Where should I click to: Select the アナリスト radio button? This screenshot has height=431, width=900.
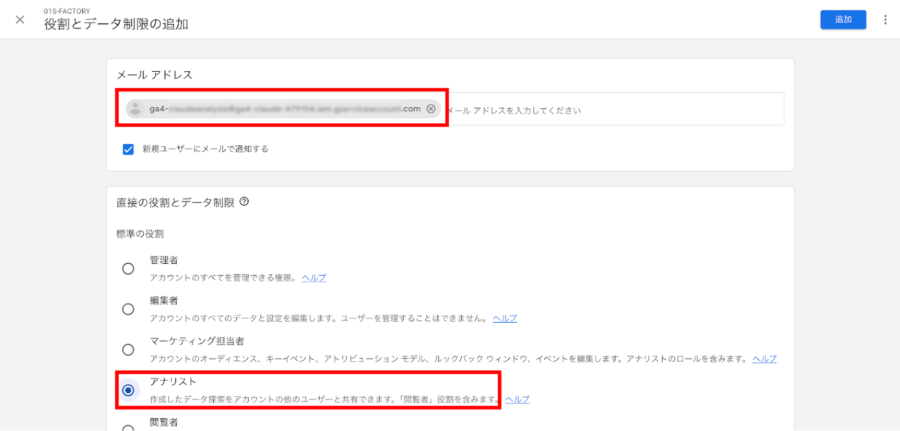[128, 390]
